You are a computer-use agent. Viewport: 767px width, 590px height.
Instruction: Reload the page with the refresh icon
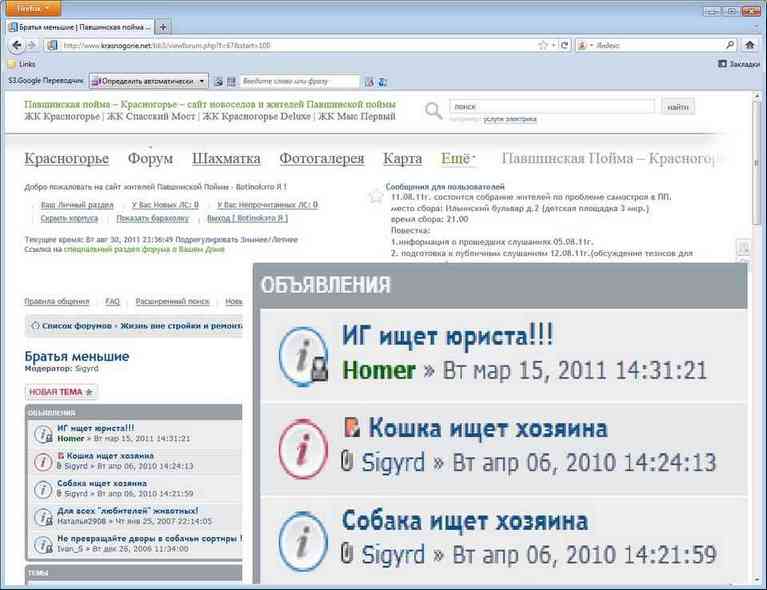566,45
